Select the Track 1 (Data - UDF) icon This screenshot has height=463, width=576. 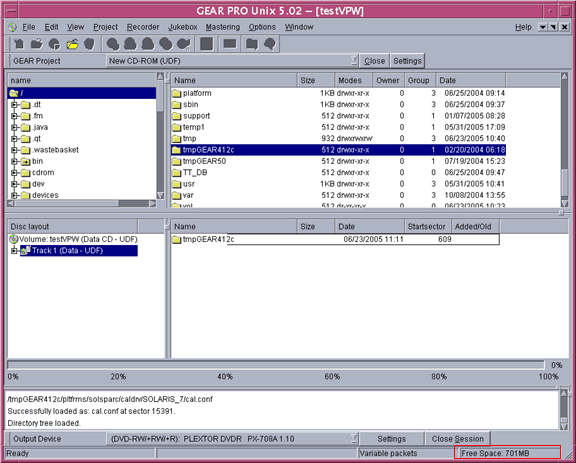coord(26,251)
